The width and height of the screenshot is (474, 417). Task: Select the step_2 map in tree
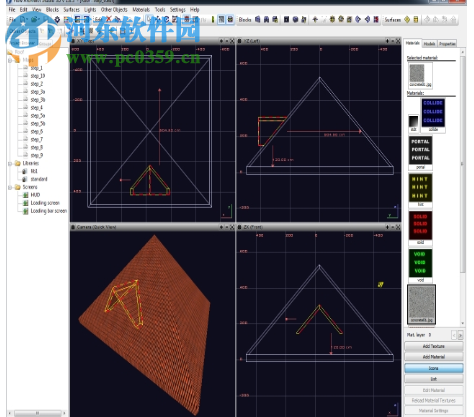[36, 84]
